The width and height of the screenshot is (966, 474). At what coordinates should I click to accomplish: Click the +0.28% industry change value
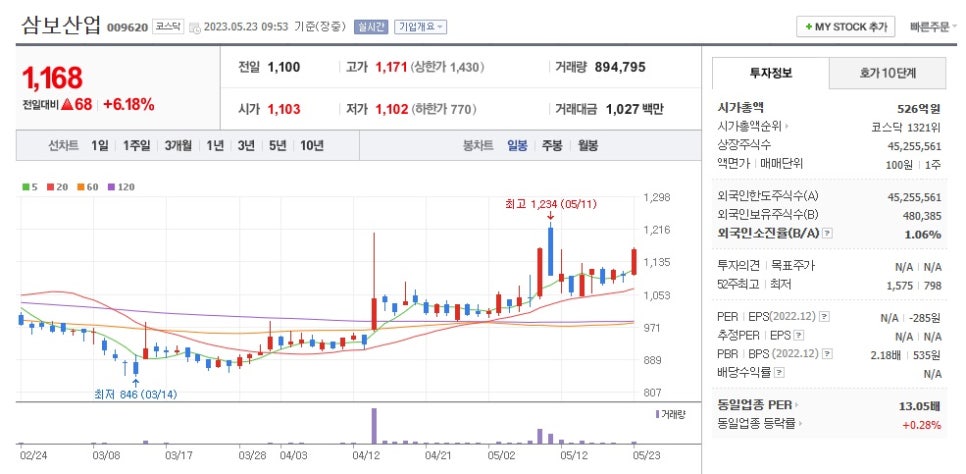(922, 425)
